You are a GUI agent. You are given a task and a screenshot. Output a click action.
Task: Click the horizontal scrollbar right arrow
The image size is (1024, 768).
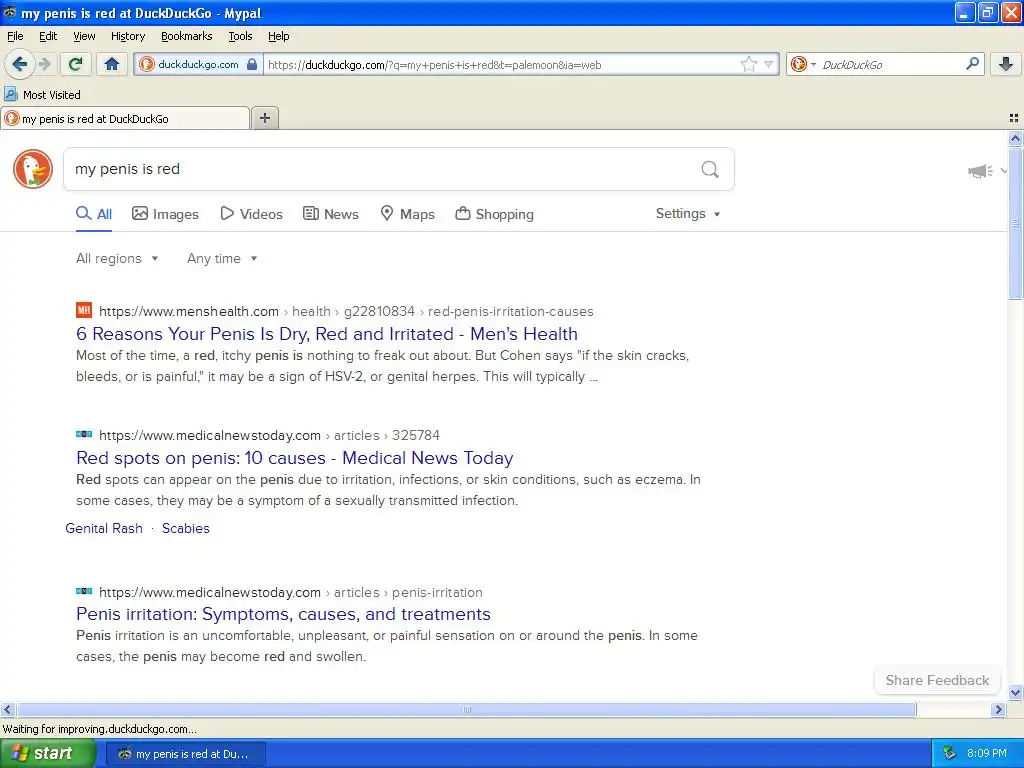(x=999, y=709)
